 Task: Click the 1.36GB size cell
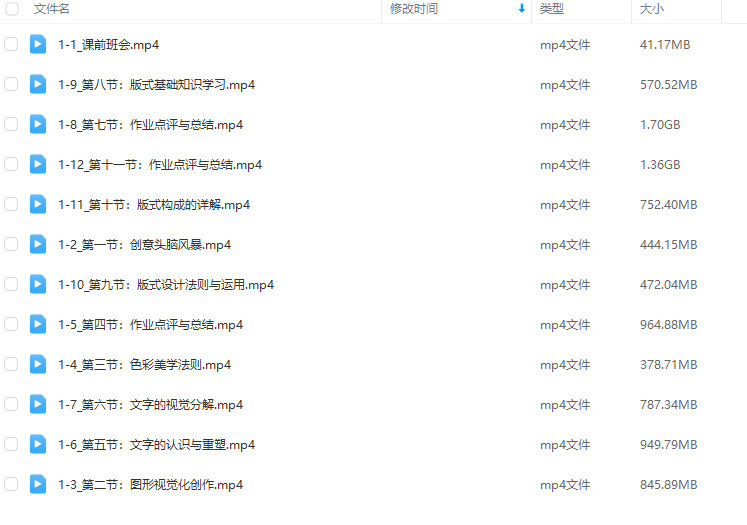tap(660, 165)
